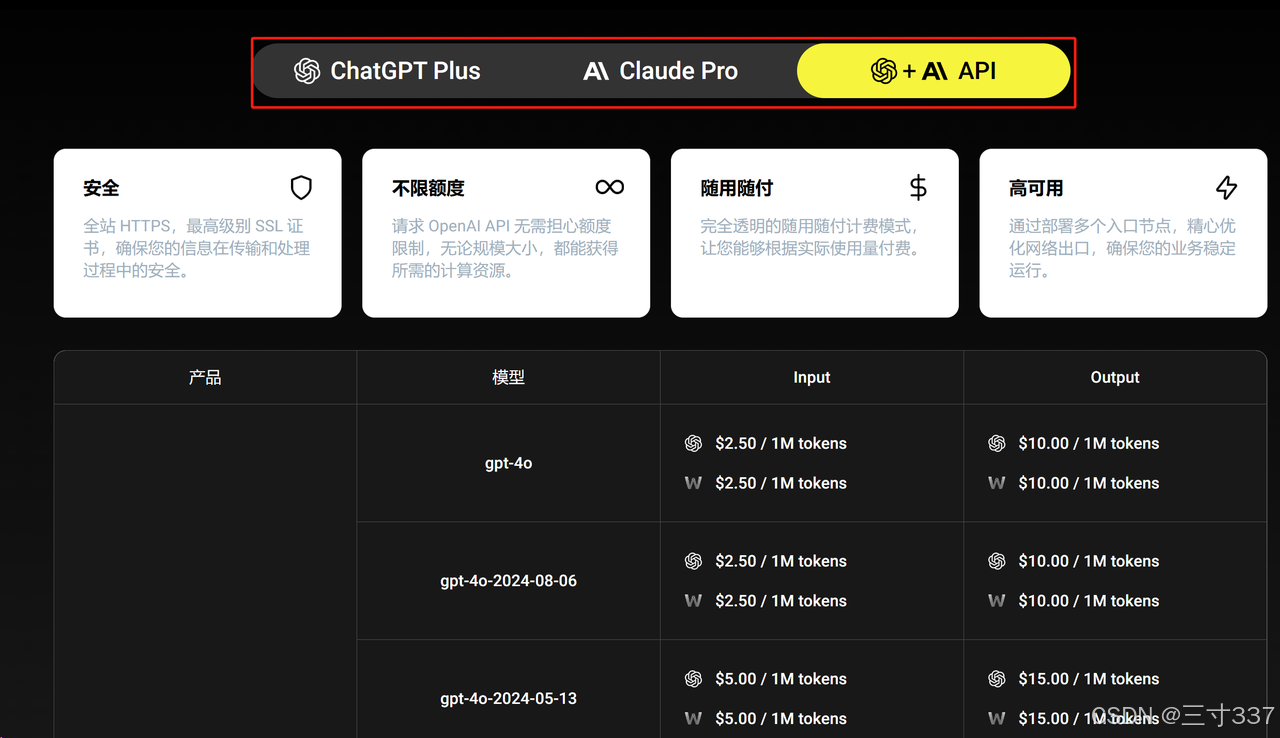
Task: Click OpenAI icon in gpt-4o Output cell
Action: coord(996,443)
